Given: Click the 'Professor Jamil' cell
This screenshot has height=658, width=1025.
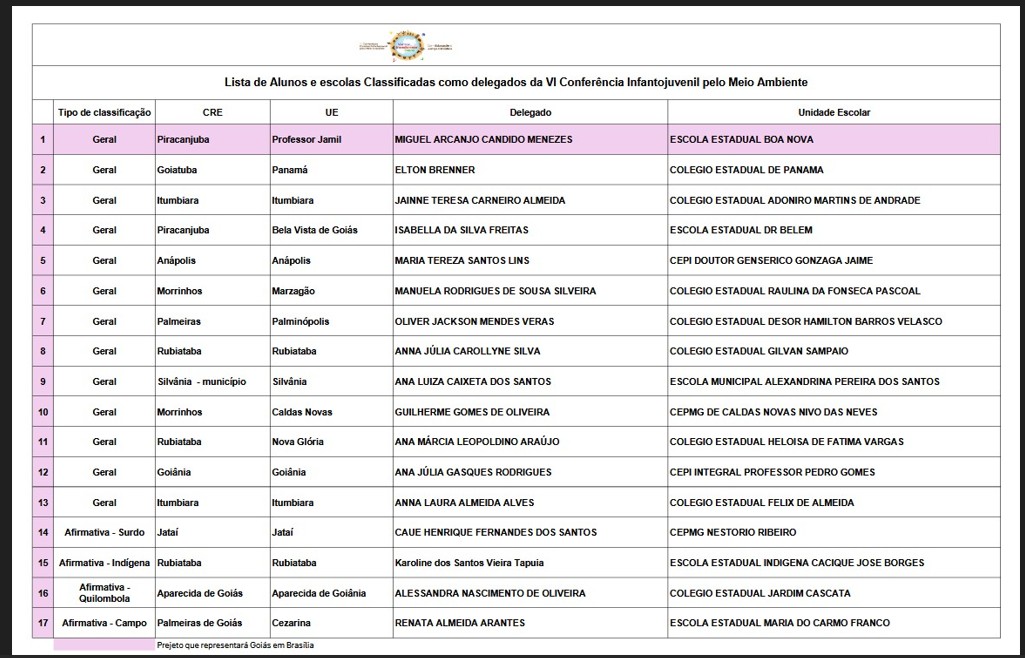Looking at the screenshot, I should click(306, 140).
